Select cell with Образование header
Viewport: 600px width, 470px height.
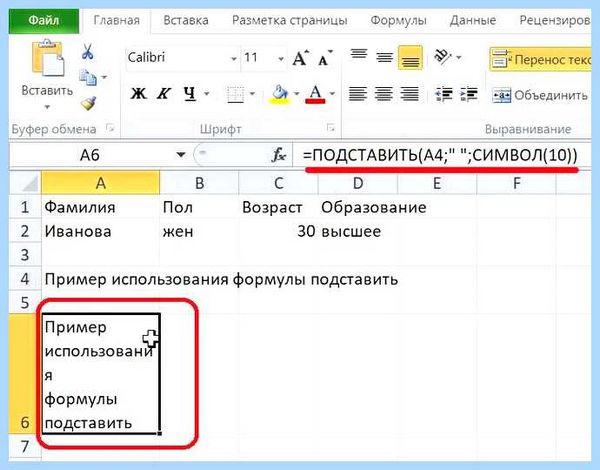[x=358, y=207]
